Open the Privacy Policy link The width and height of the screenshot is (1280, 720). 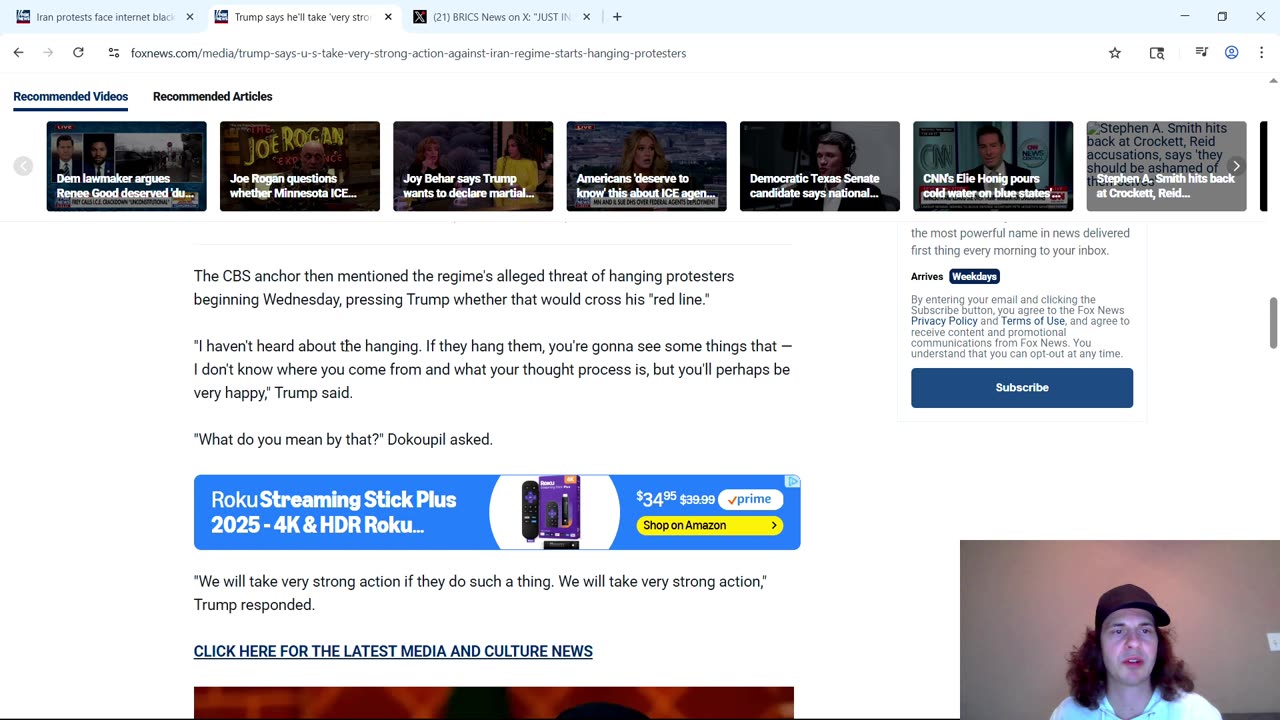coord(944,321)
